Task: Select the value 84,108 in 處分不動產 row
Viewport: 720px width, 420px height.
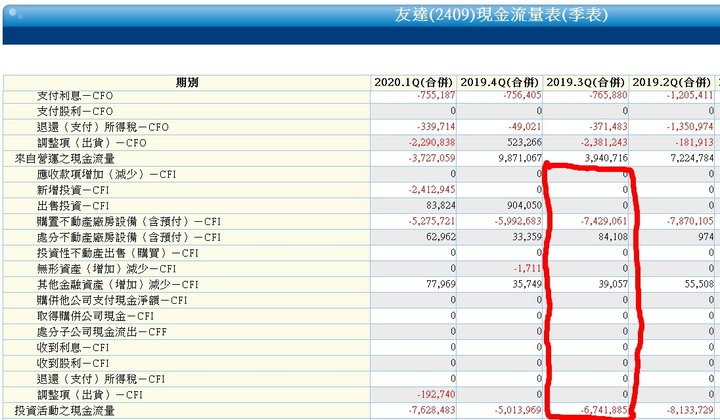Action: pyautogui.click(x=613, y=237)
